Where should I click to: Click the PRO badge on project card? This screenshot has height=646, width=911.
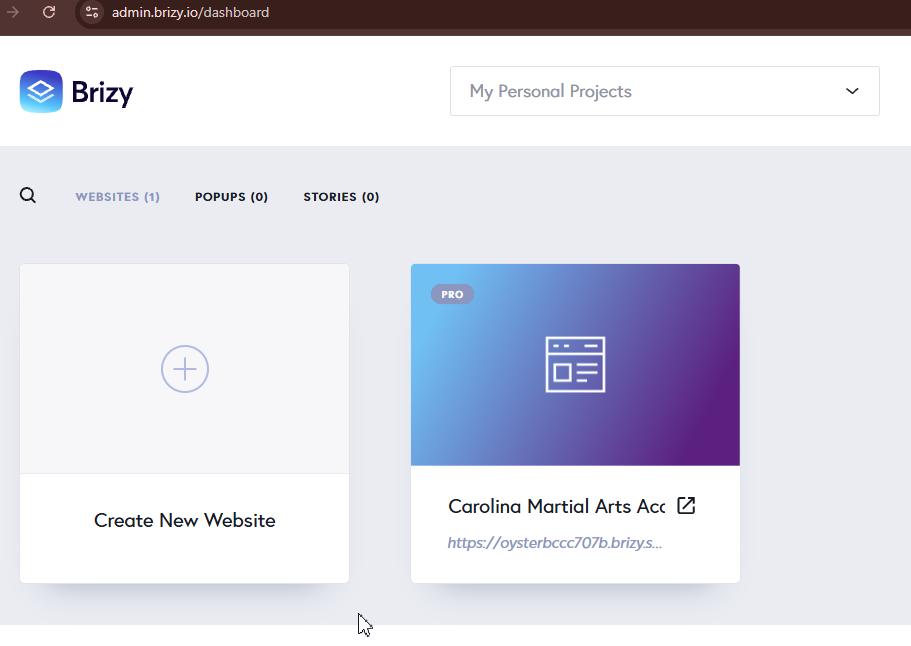coord(452,294)
